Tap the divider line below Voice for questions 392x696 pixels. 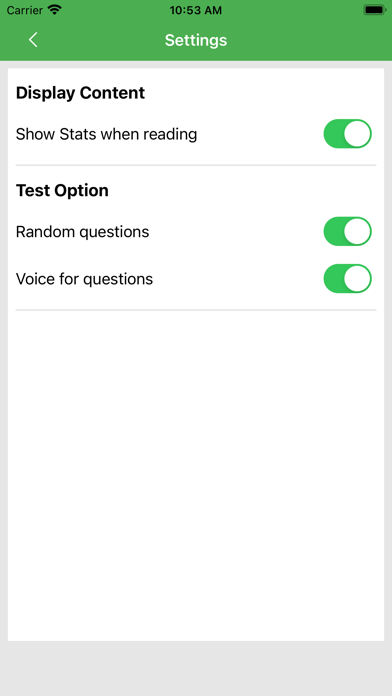click(x=196, y=310)
